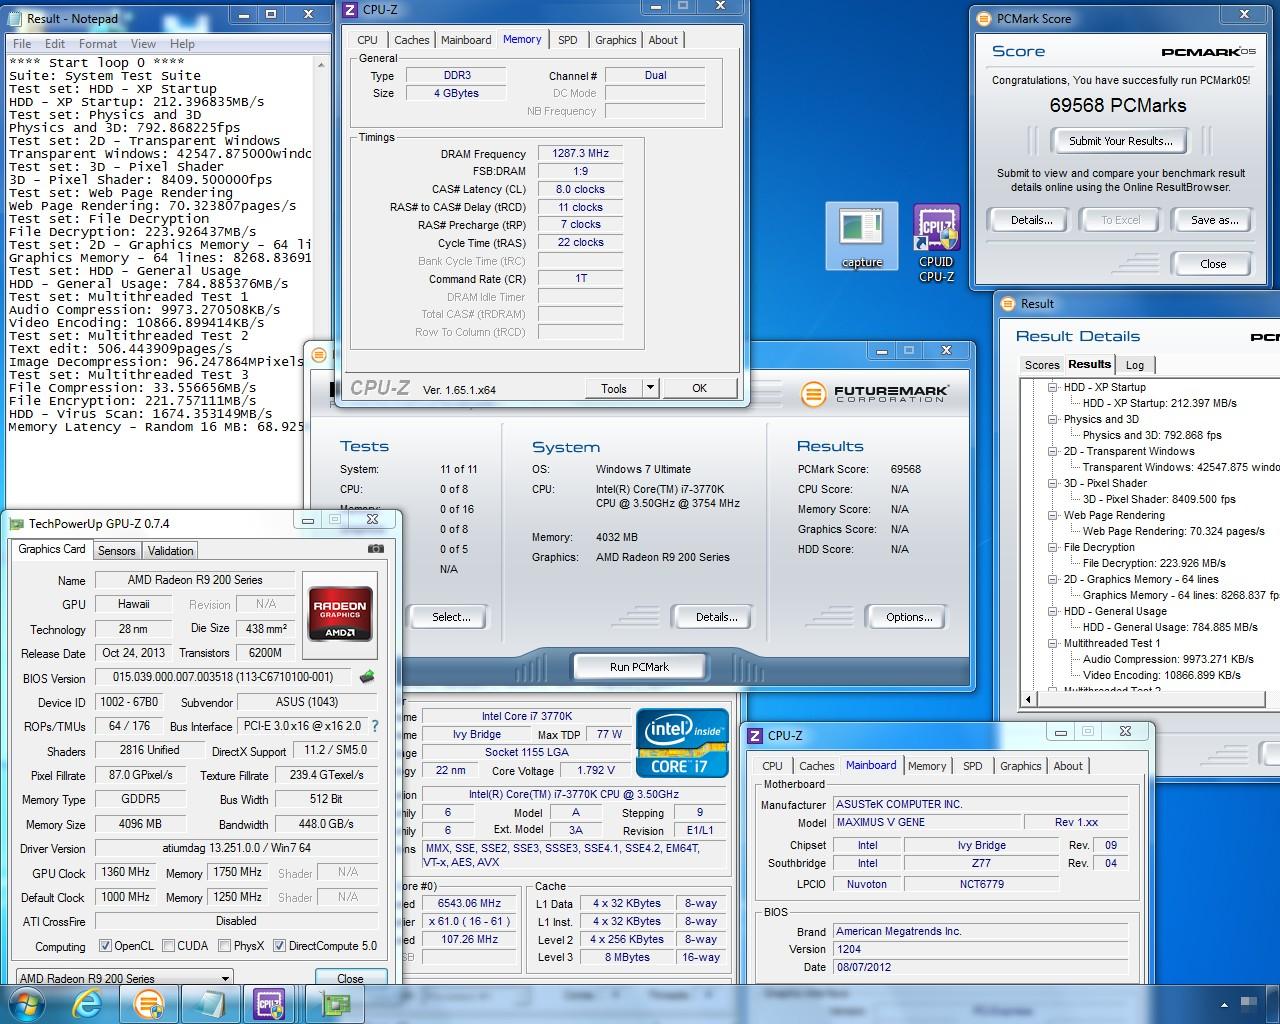1280x1024 pixels.
Task: Toggle the CUDA checkbox
Action: [x=168, y=945]
